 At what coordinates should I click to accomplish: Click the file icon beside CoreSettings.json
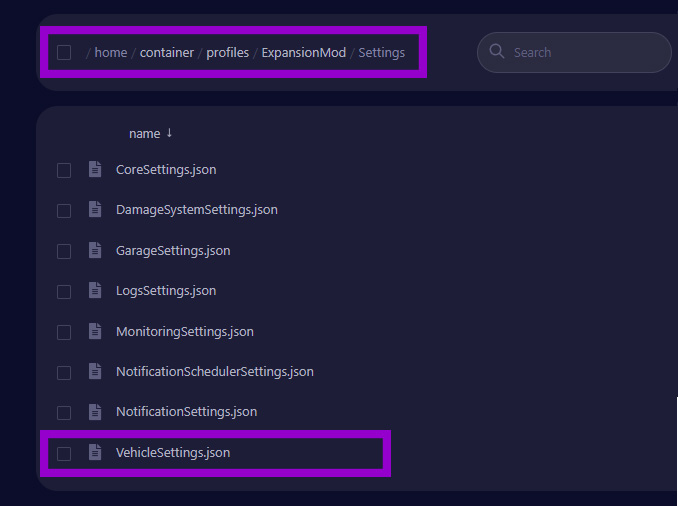(95, 170)
